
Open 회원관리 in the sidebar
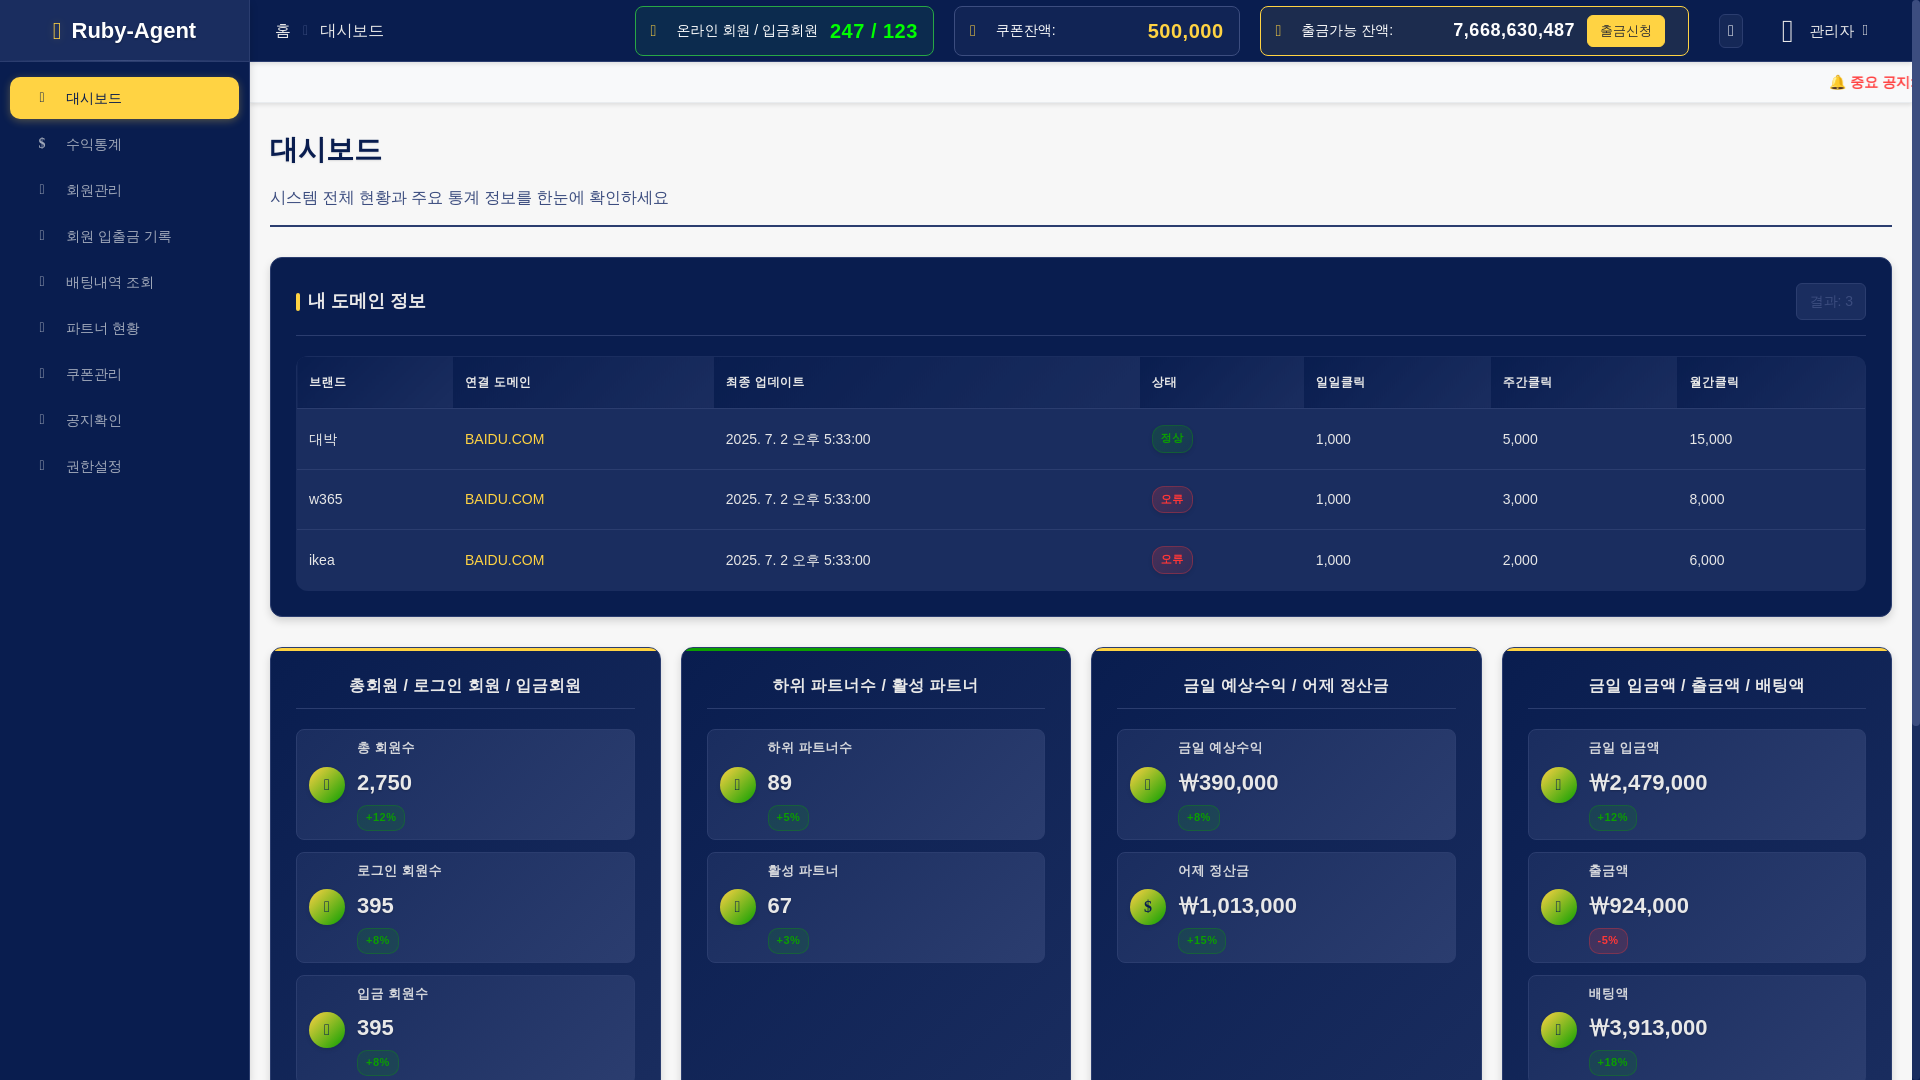point(124,190)
